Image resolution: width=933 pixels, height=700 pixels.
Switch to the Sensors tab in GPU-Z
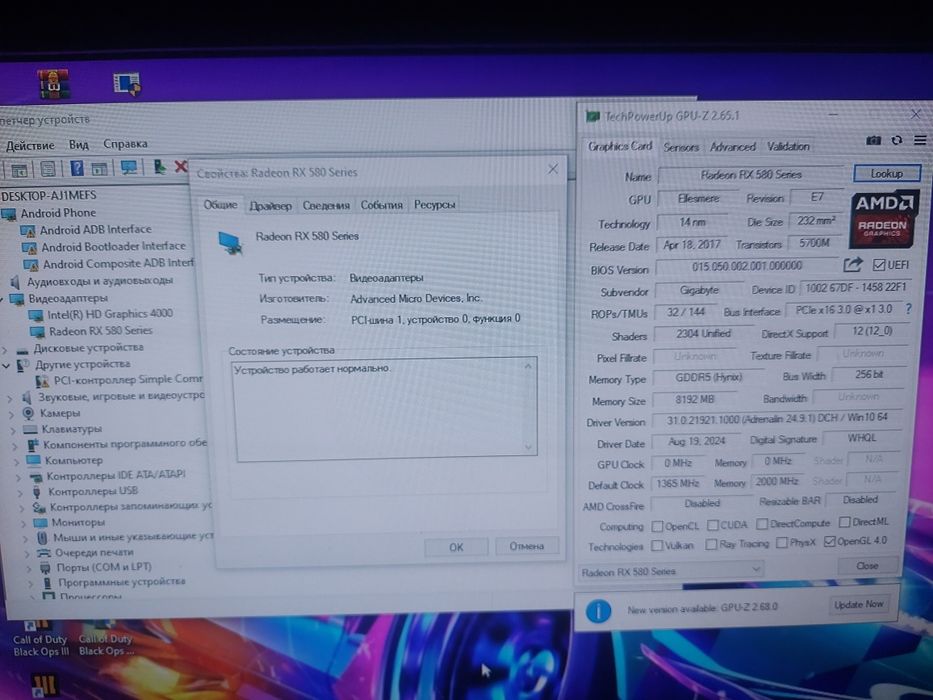[681, 147]
